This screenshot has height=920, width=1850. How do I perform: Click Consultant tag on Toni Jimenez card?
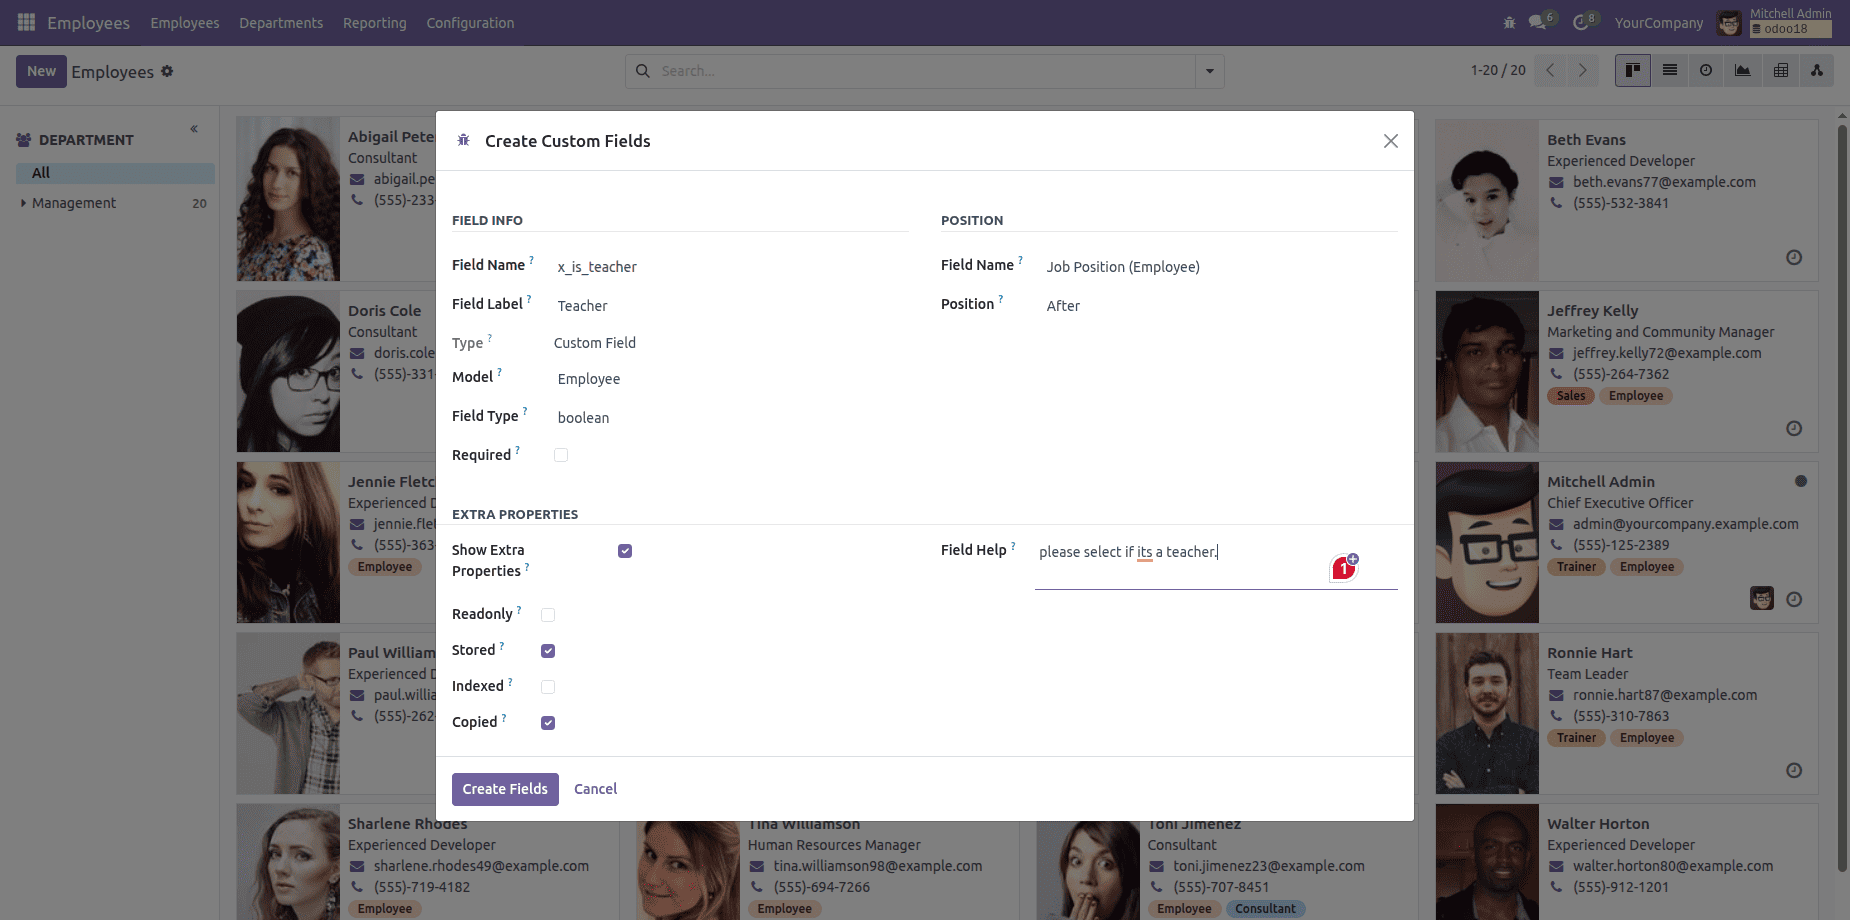1265,909
